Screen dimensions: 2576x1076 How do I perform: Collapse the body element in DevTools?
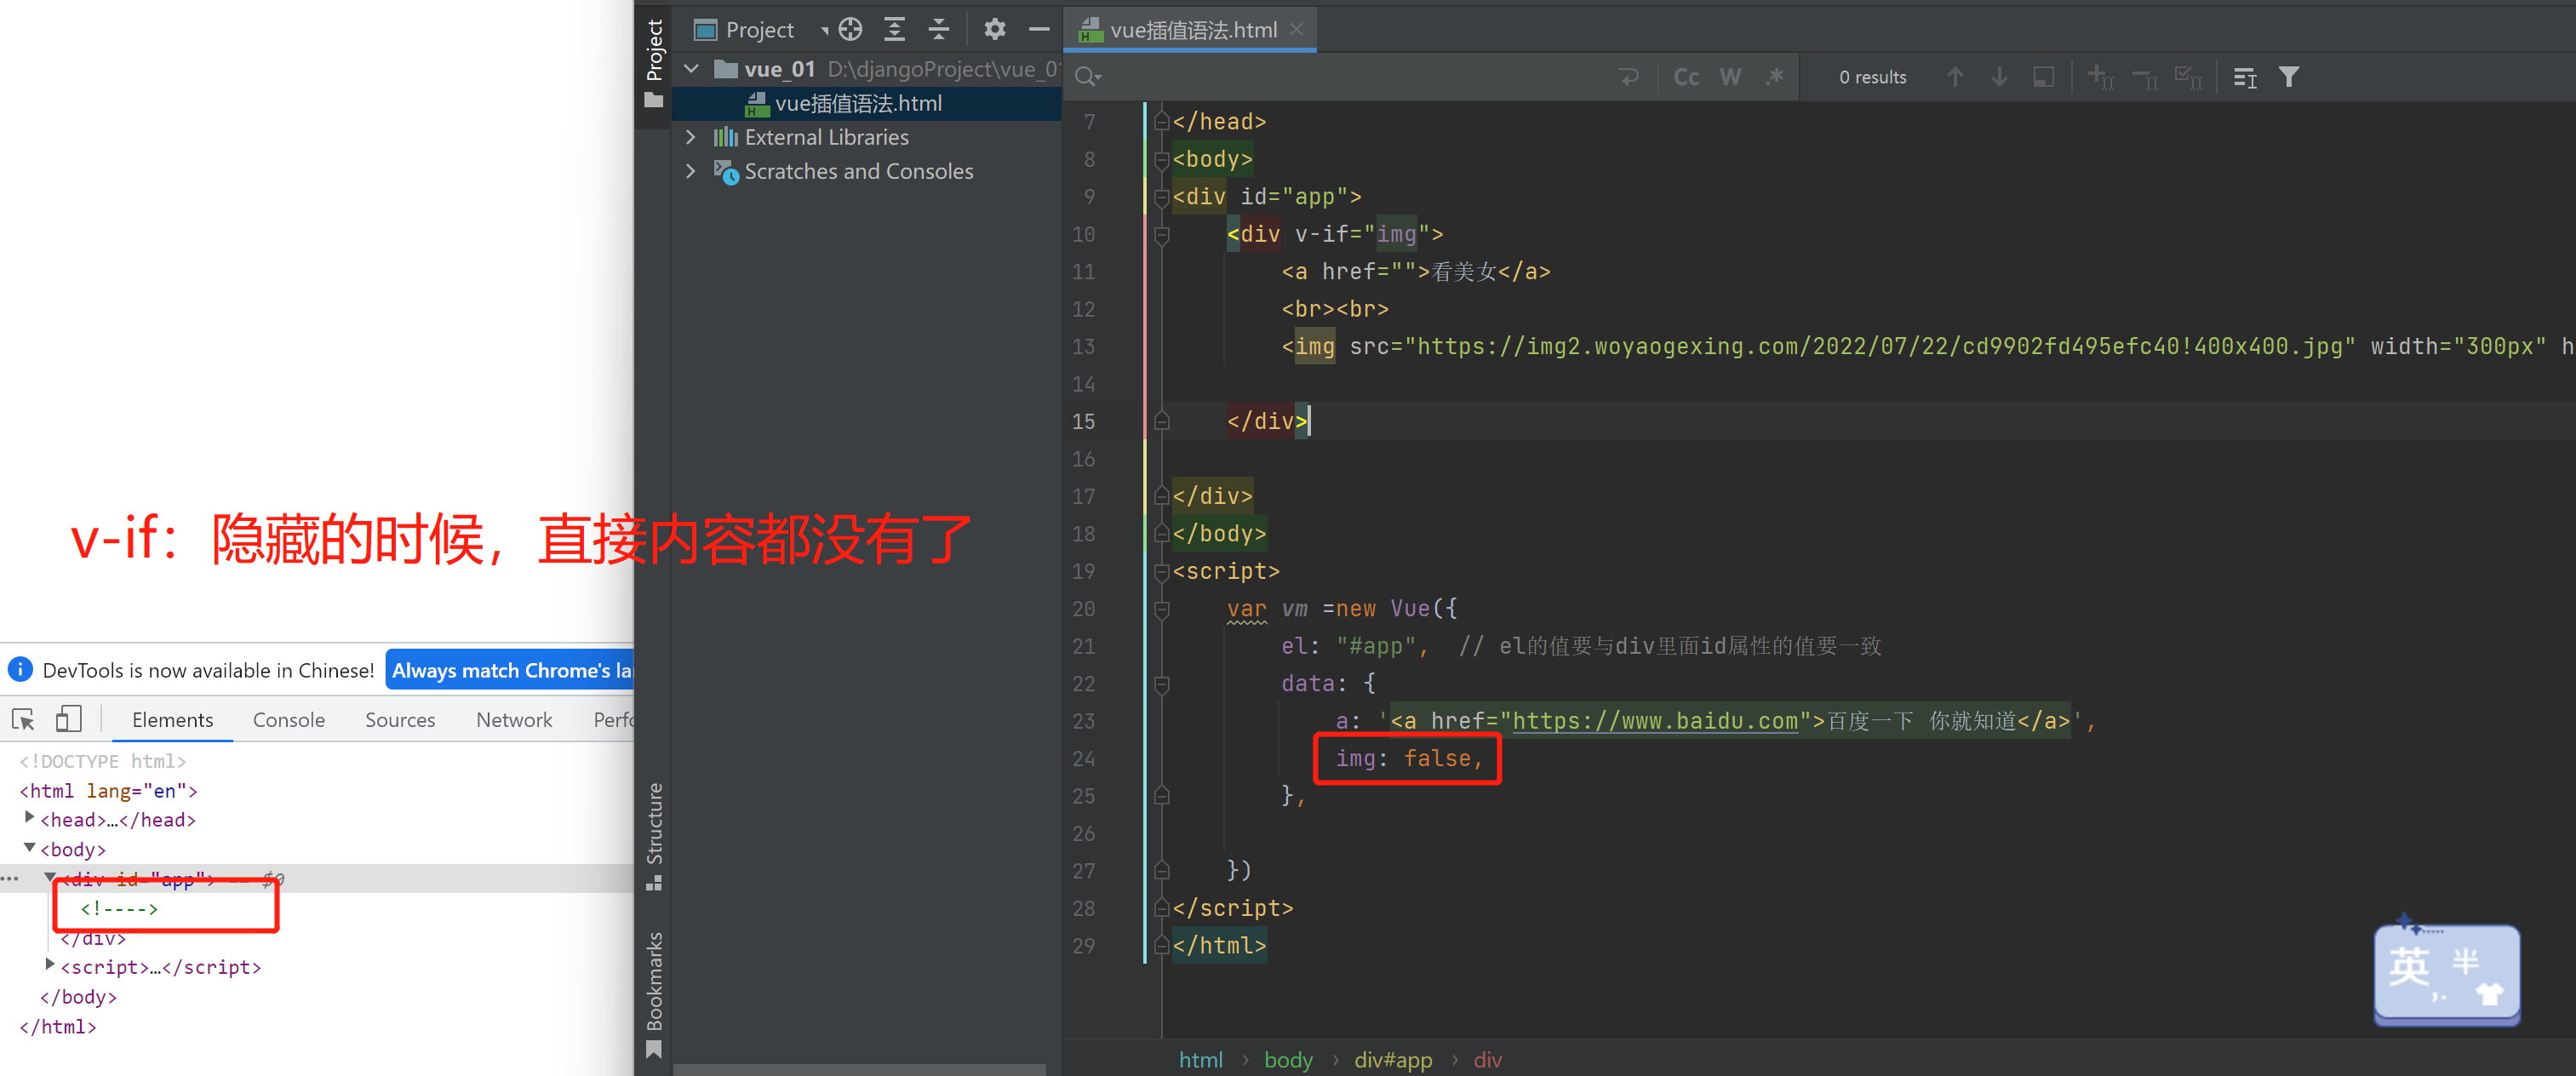tap(29, 848)
